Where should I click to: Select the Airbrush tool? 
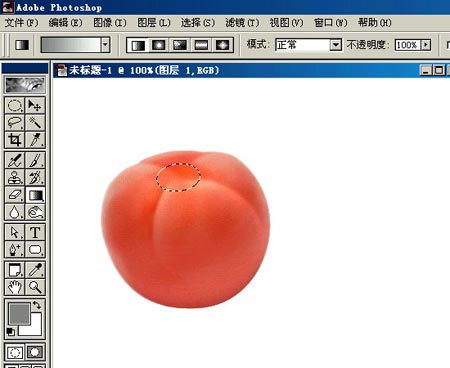pyautogui.click(x=14, y=160)
